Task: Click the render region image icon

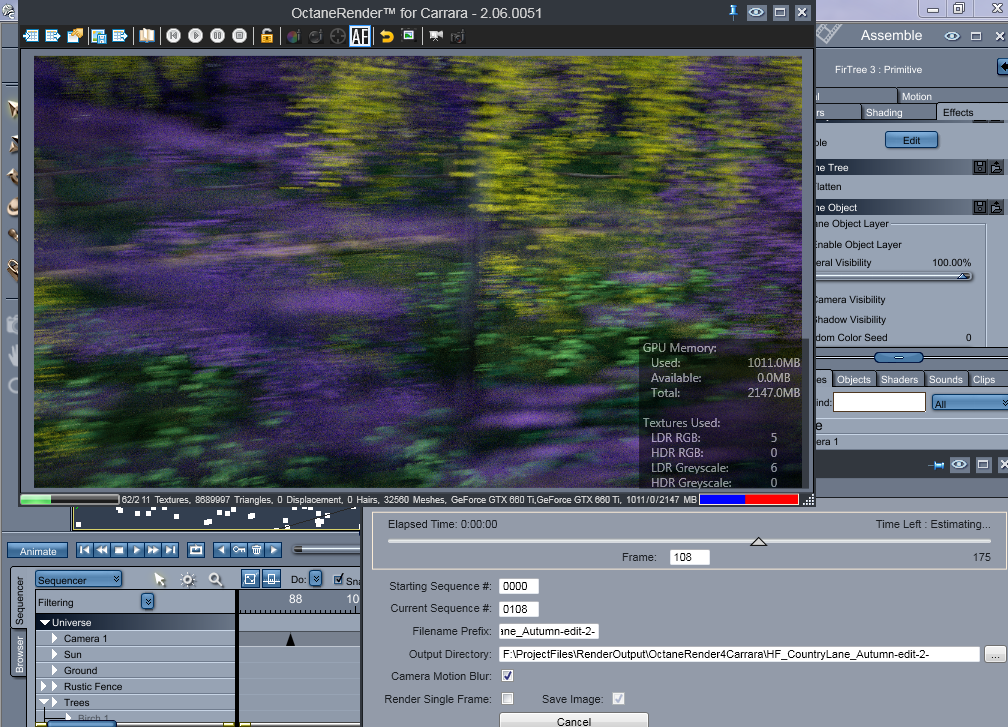Action: point(408,35)
